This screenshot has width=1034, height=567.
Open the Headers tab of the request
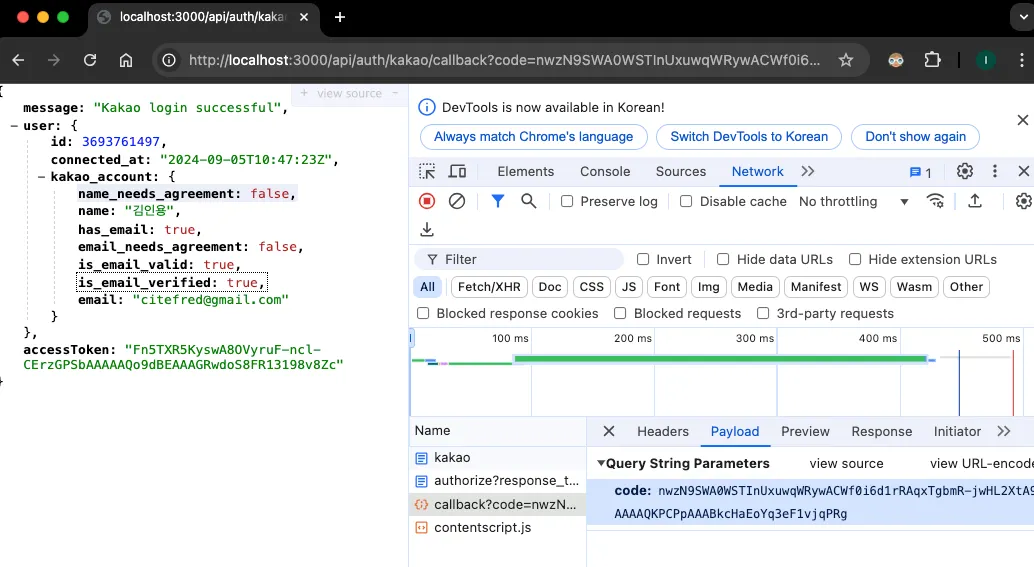663,431
